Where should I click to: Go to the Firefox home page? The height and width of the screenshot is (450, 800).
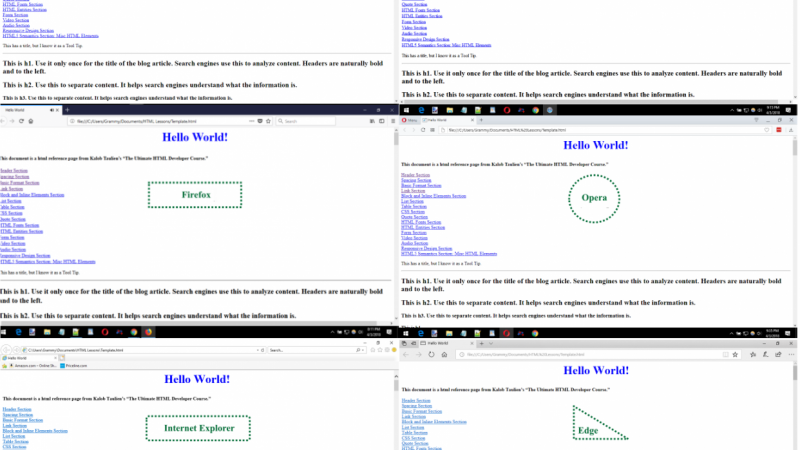pyautogui.click(x=31, y=121)
